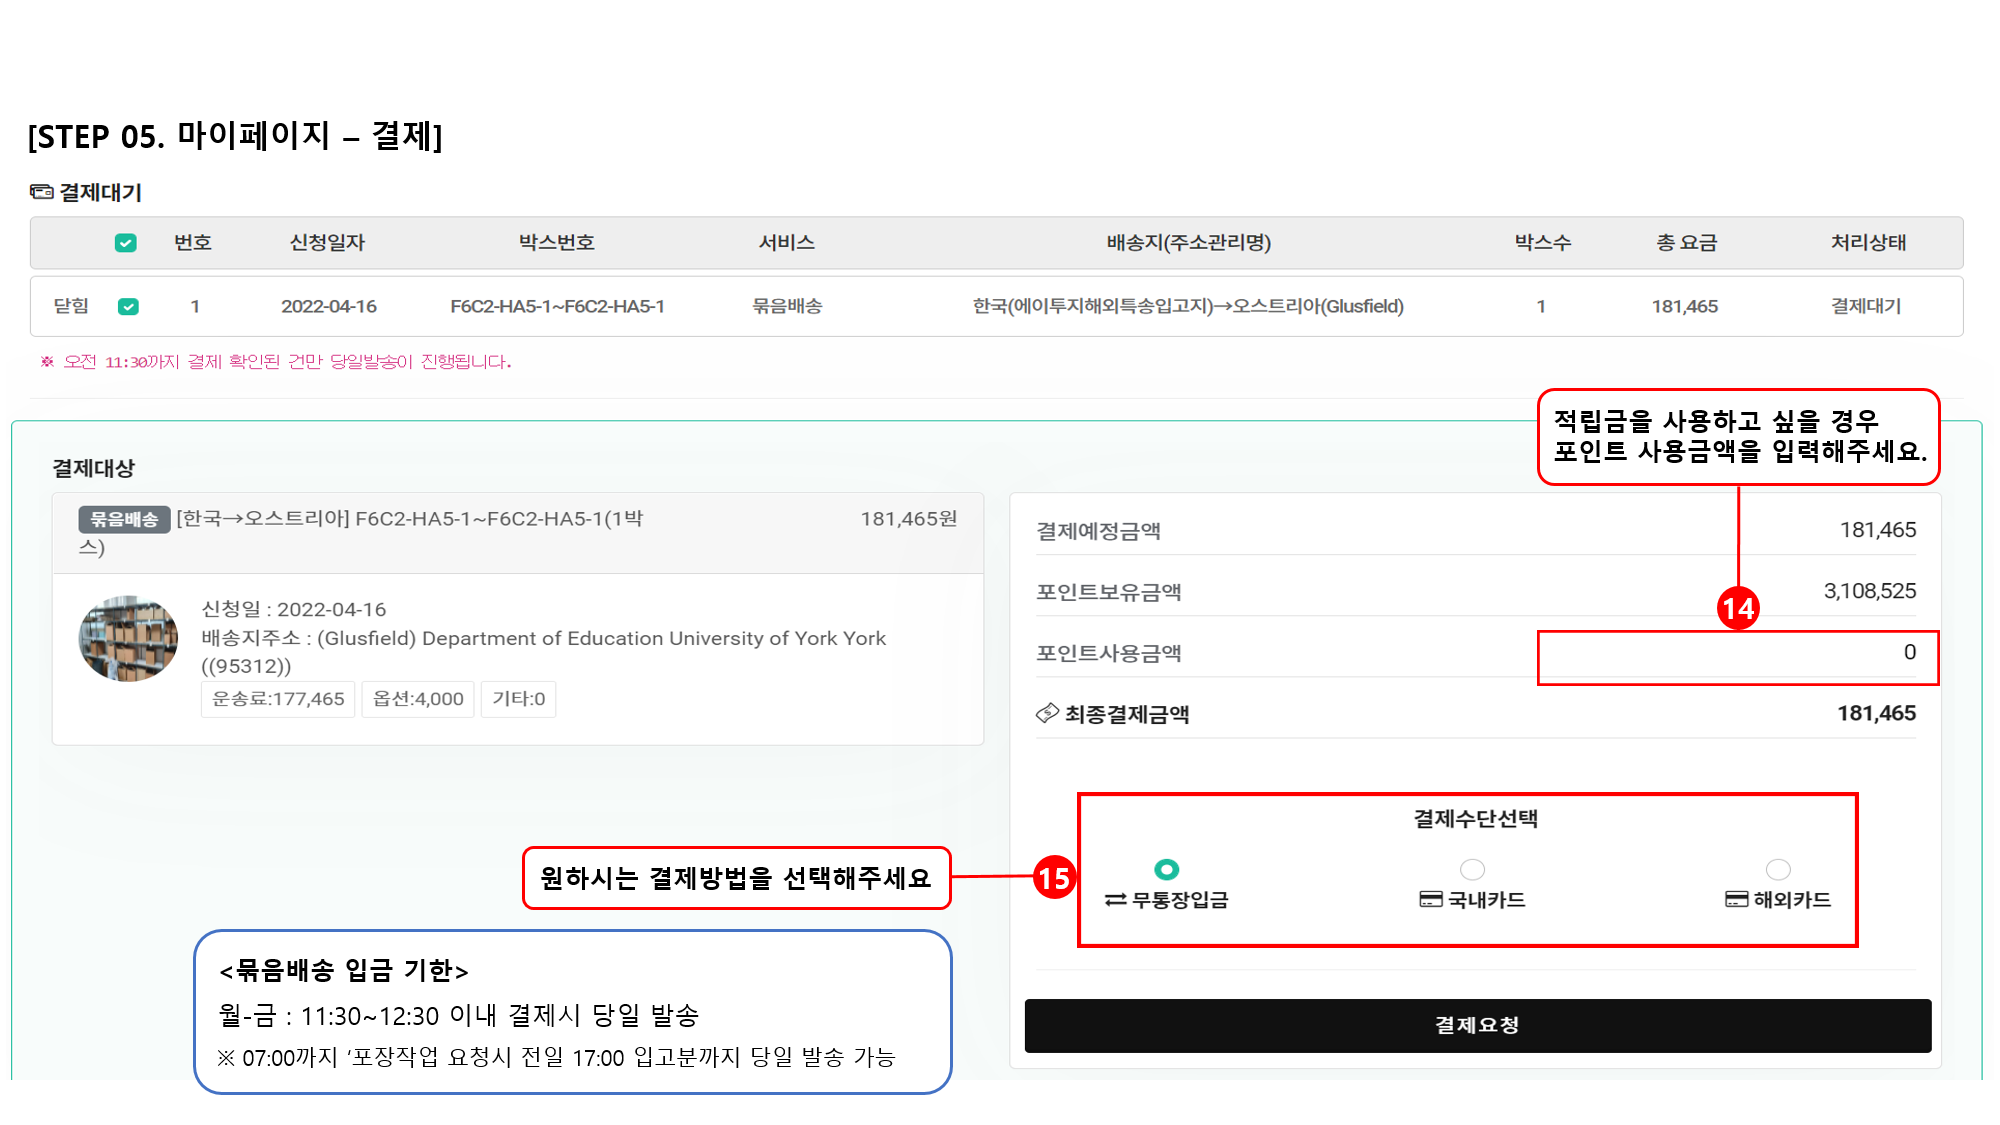
Task: Click the card icon beside 해외카드
Action: 1736,900
